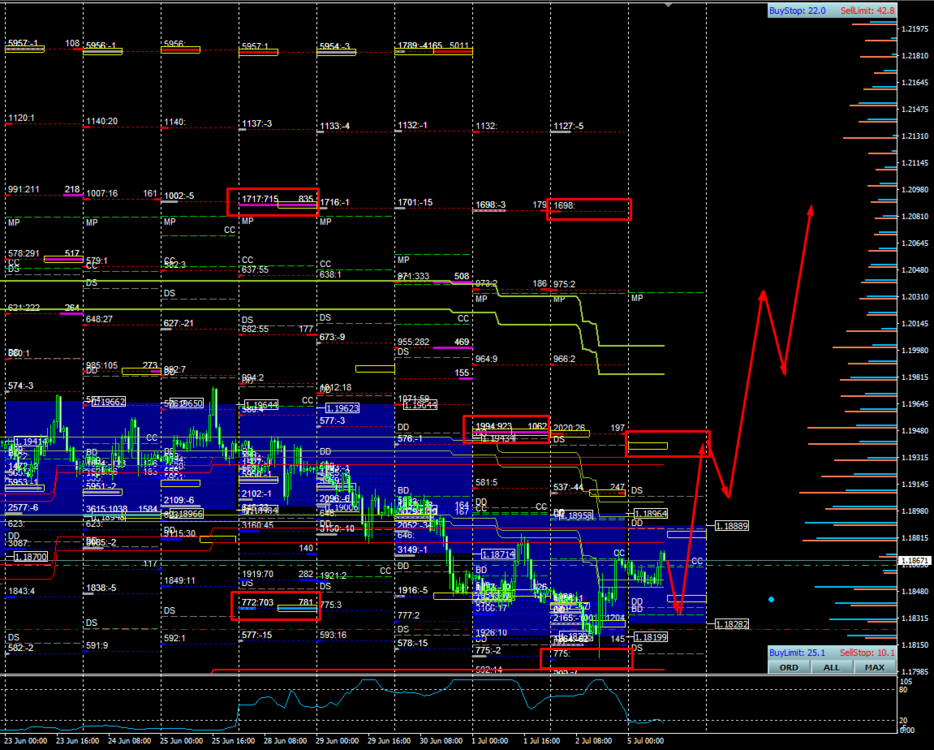Select the 1.18889 price label
This screenshot has width=934, height=750.
click(x=731, y=526)
